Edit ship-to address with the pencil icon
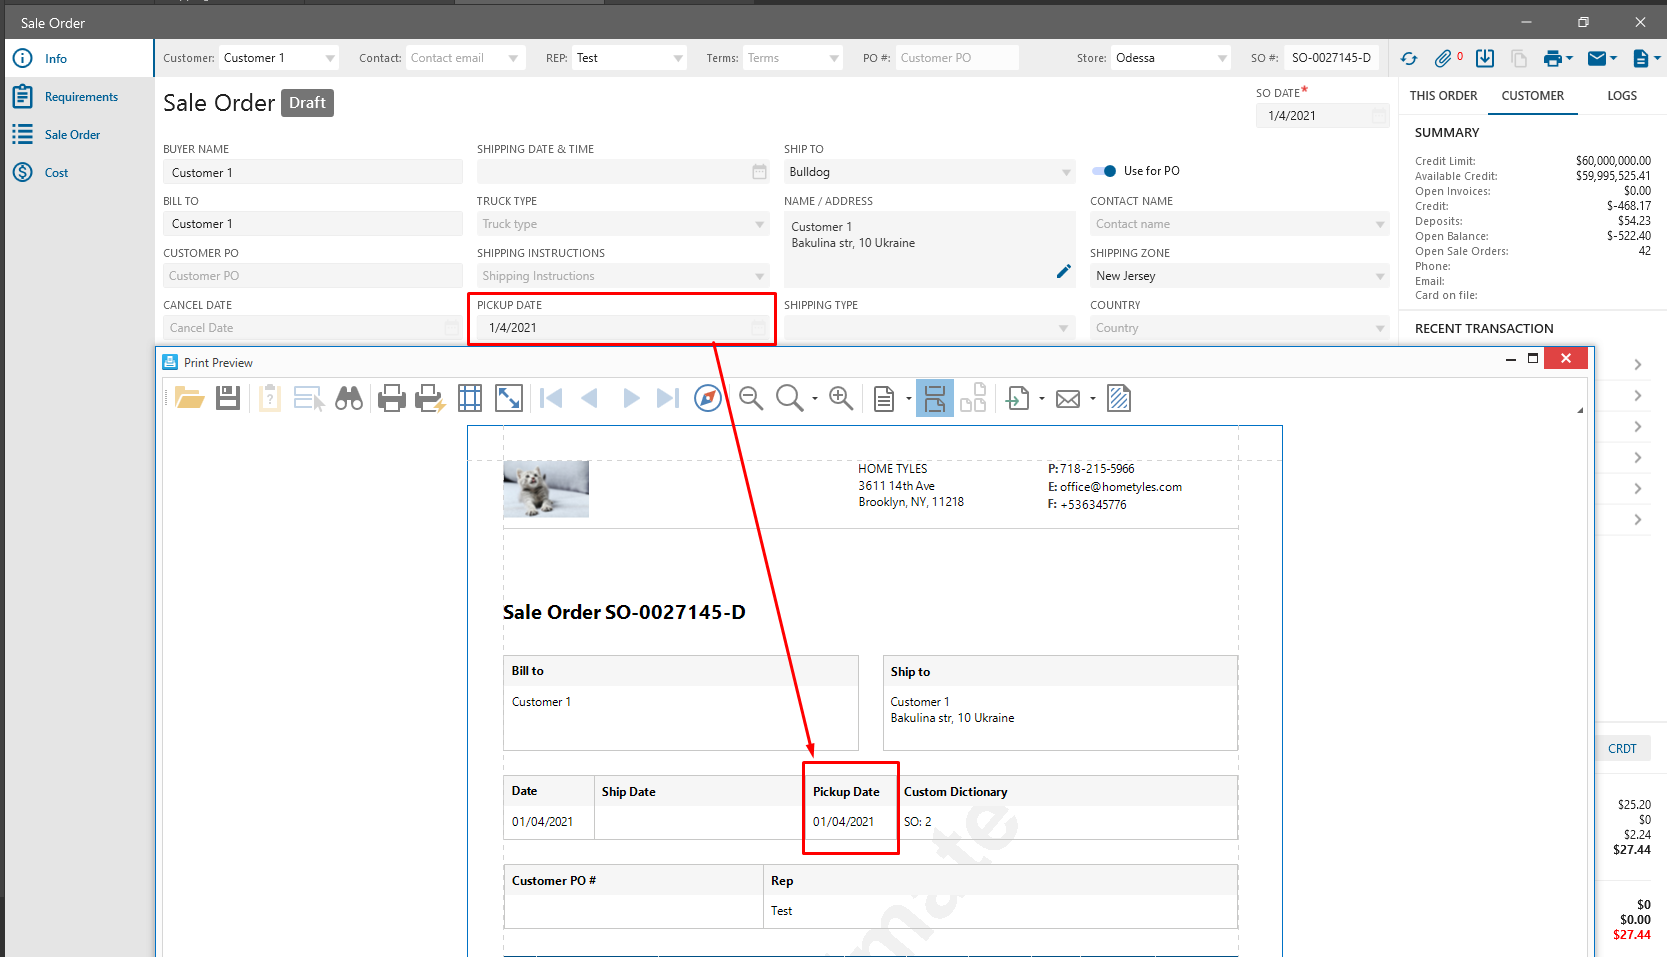 tap(1064, 272)
